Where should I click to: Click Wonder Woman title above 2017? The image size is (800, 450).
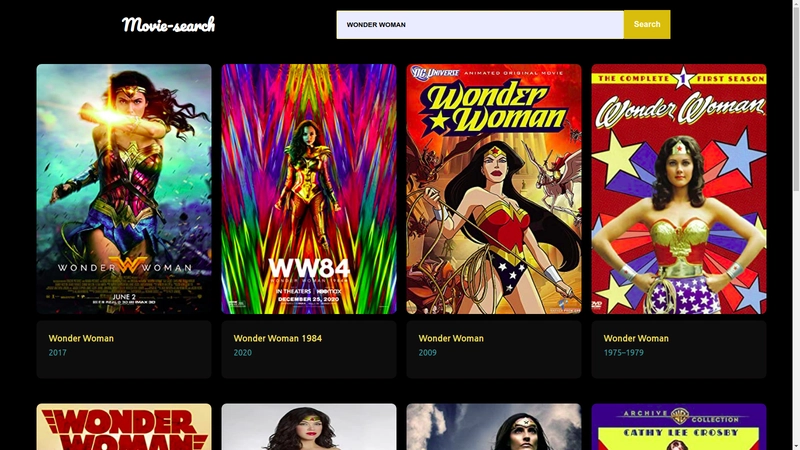pyautogui.click(x=81, y=338)
